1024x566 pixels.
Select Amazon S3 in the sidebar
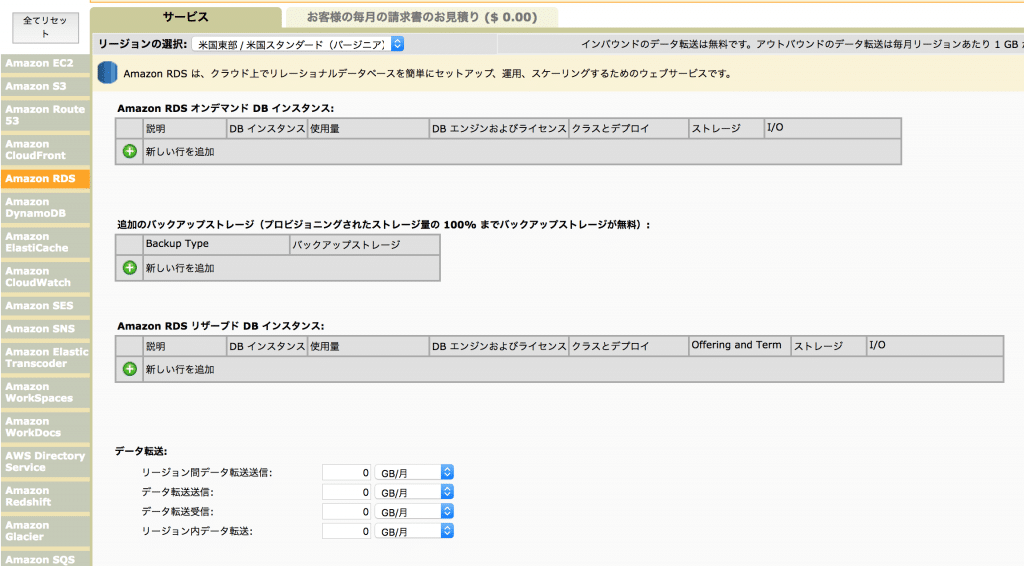pos(45,86)
